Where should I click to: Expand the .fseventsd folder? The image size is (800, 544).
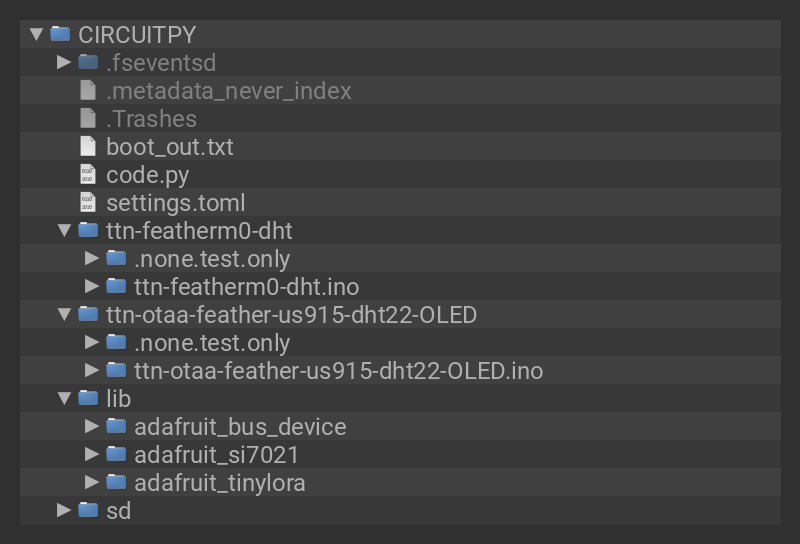pos(64,62)
